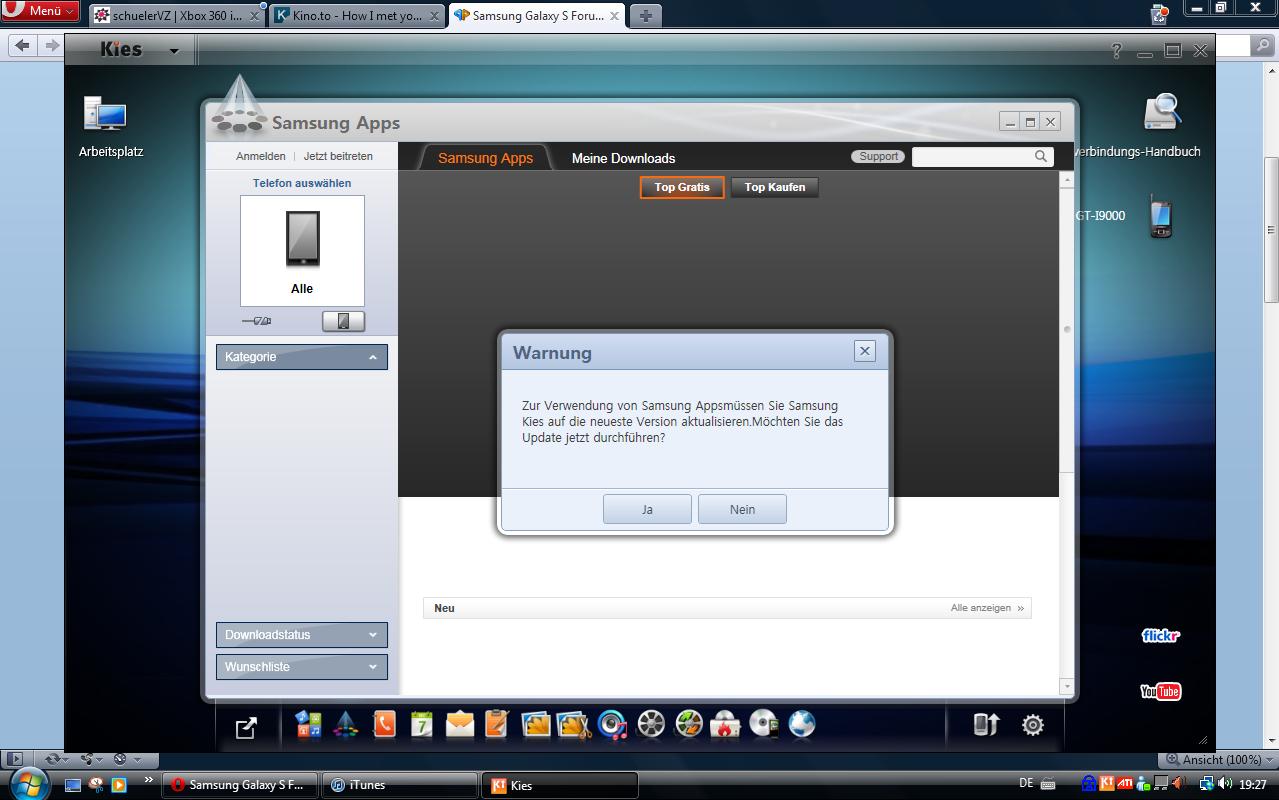Click the Windows Start orb
1279x800 pixels.
pos(28,784)
